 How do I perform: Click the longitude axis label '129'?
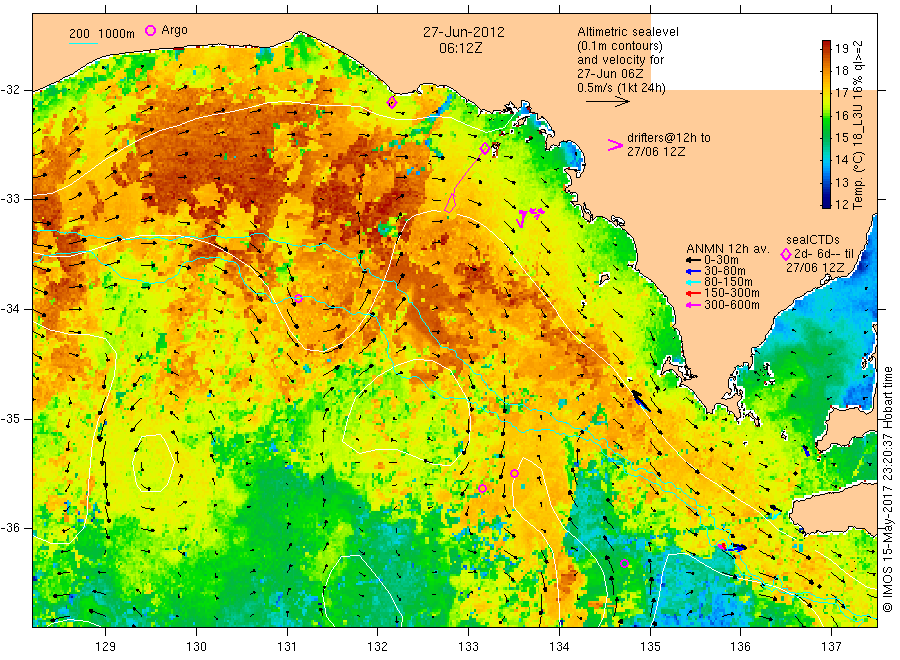click(x=106, y=647)
